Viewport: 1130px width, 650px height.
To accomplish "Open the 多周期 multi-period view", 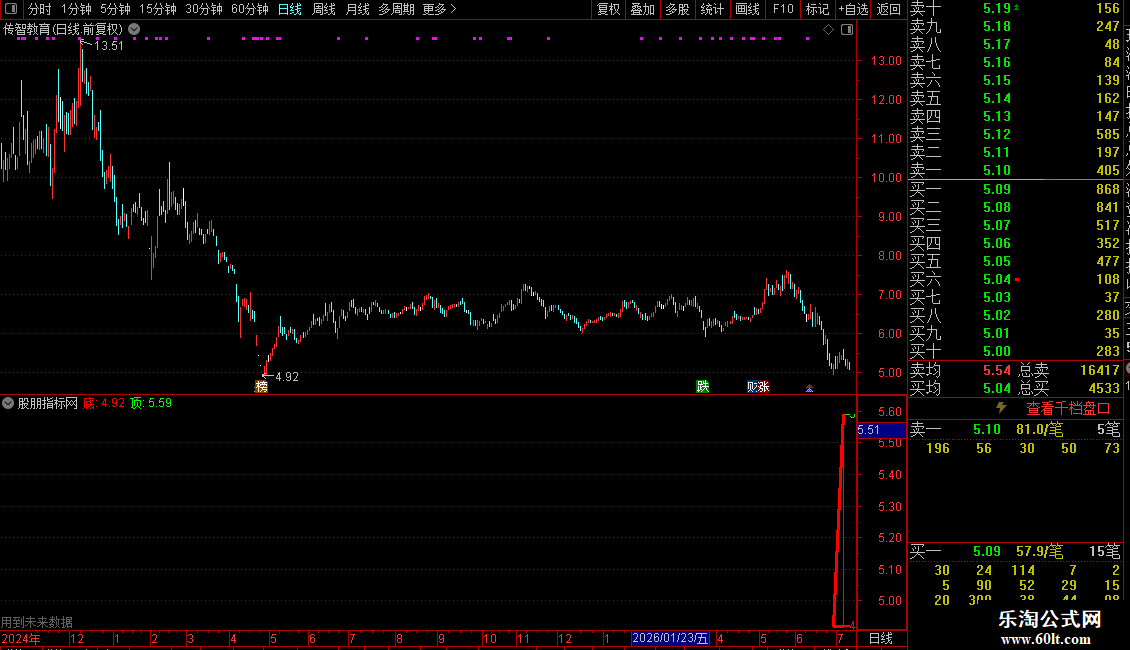I will click(396, 9).
